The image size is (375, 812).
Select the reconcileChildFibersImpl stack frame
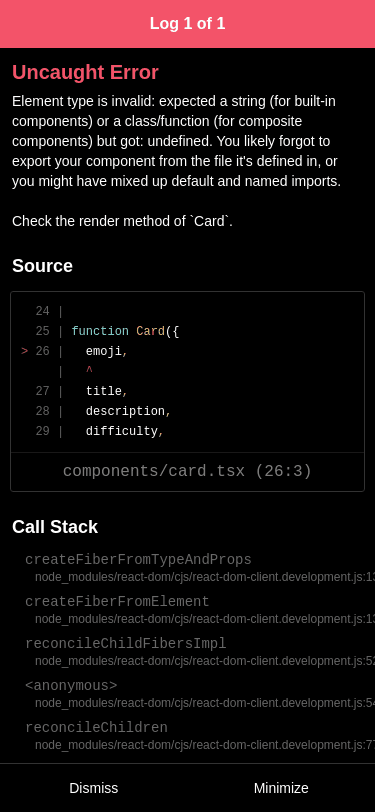[x=126, y=644]
